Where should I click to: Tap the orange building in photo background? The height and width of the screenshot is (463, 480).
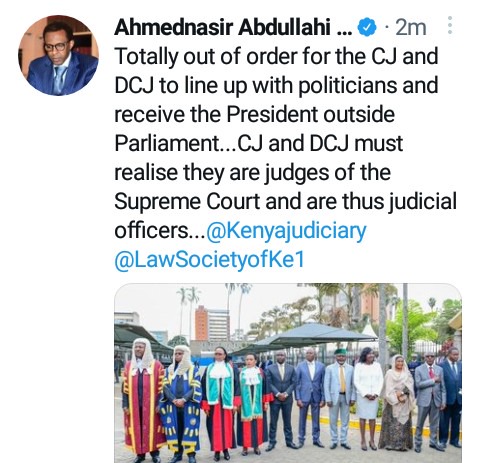[x=201, y=322]
